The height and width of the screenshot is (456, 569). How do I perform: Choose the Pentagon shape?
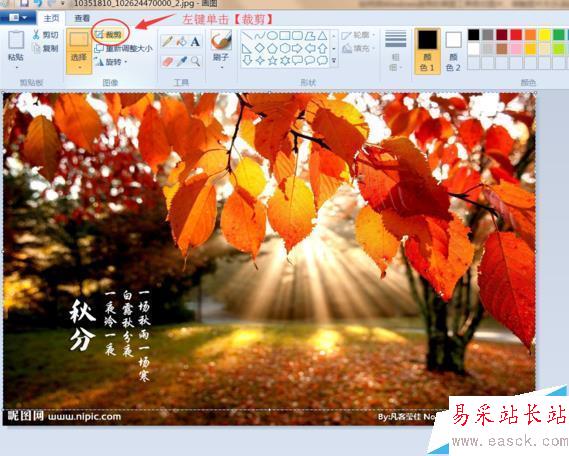pyautogui.click(x=272, y=48)
